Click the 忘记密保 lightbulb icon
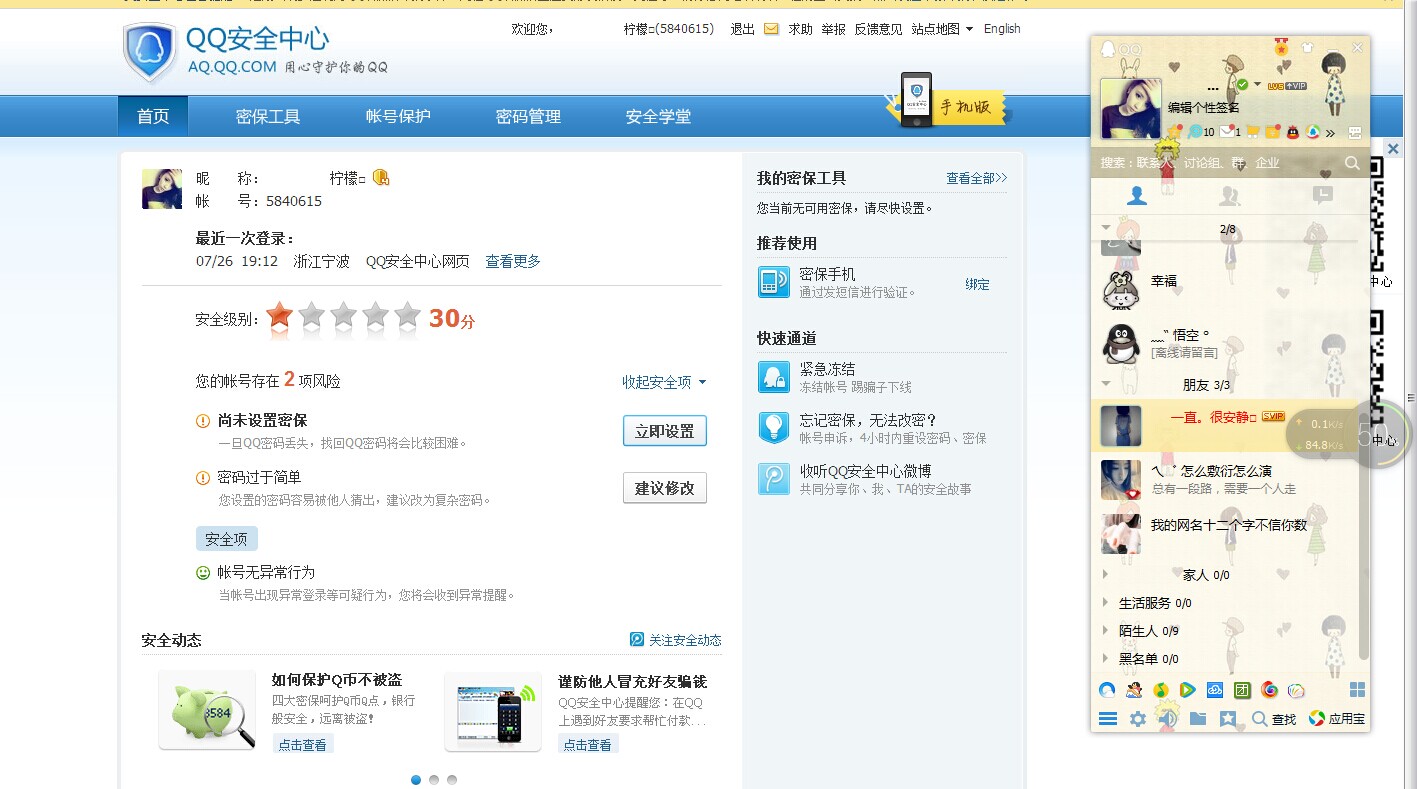Screen dimensions: 1417x789 coord(774,427)
